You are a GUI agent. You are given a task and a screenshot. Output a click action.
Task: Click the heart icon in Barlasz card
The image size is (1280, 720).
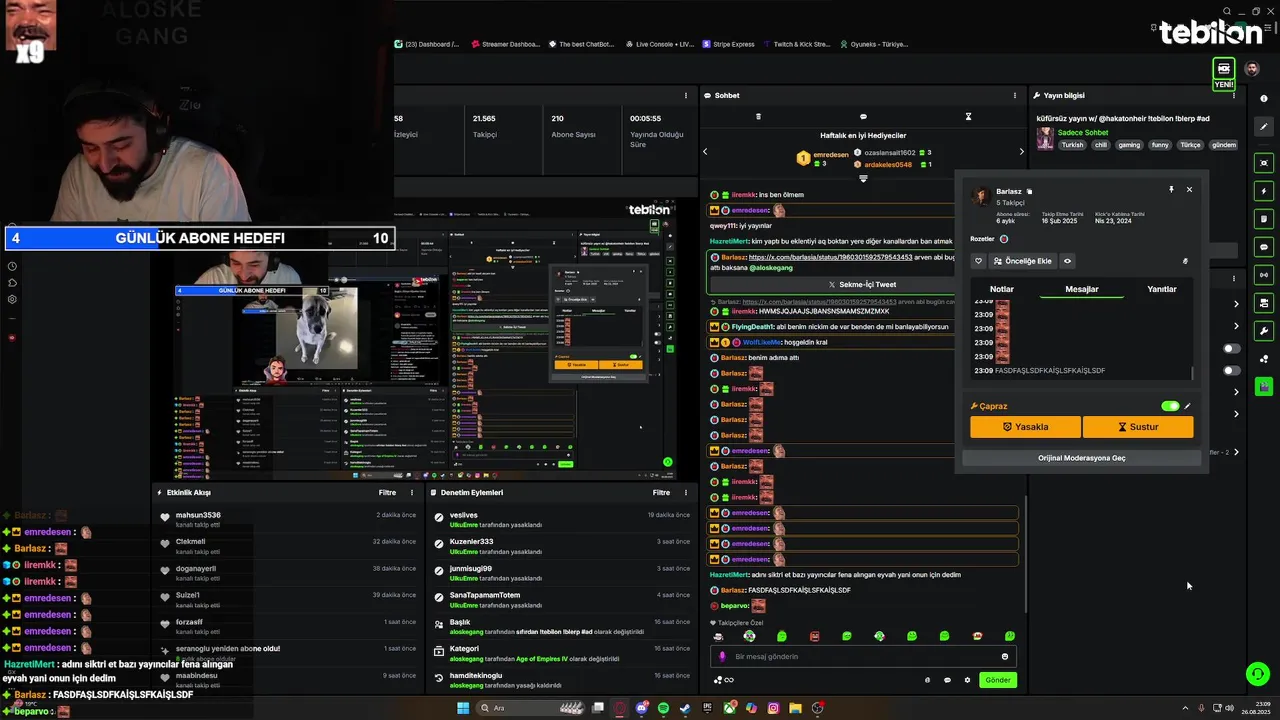pos(979,261)
